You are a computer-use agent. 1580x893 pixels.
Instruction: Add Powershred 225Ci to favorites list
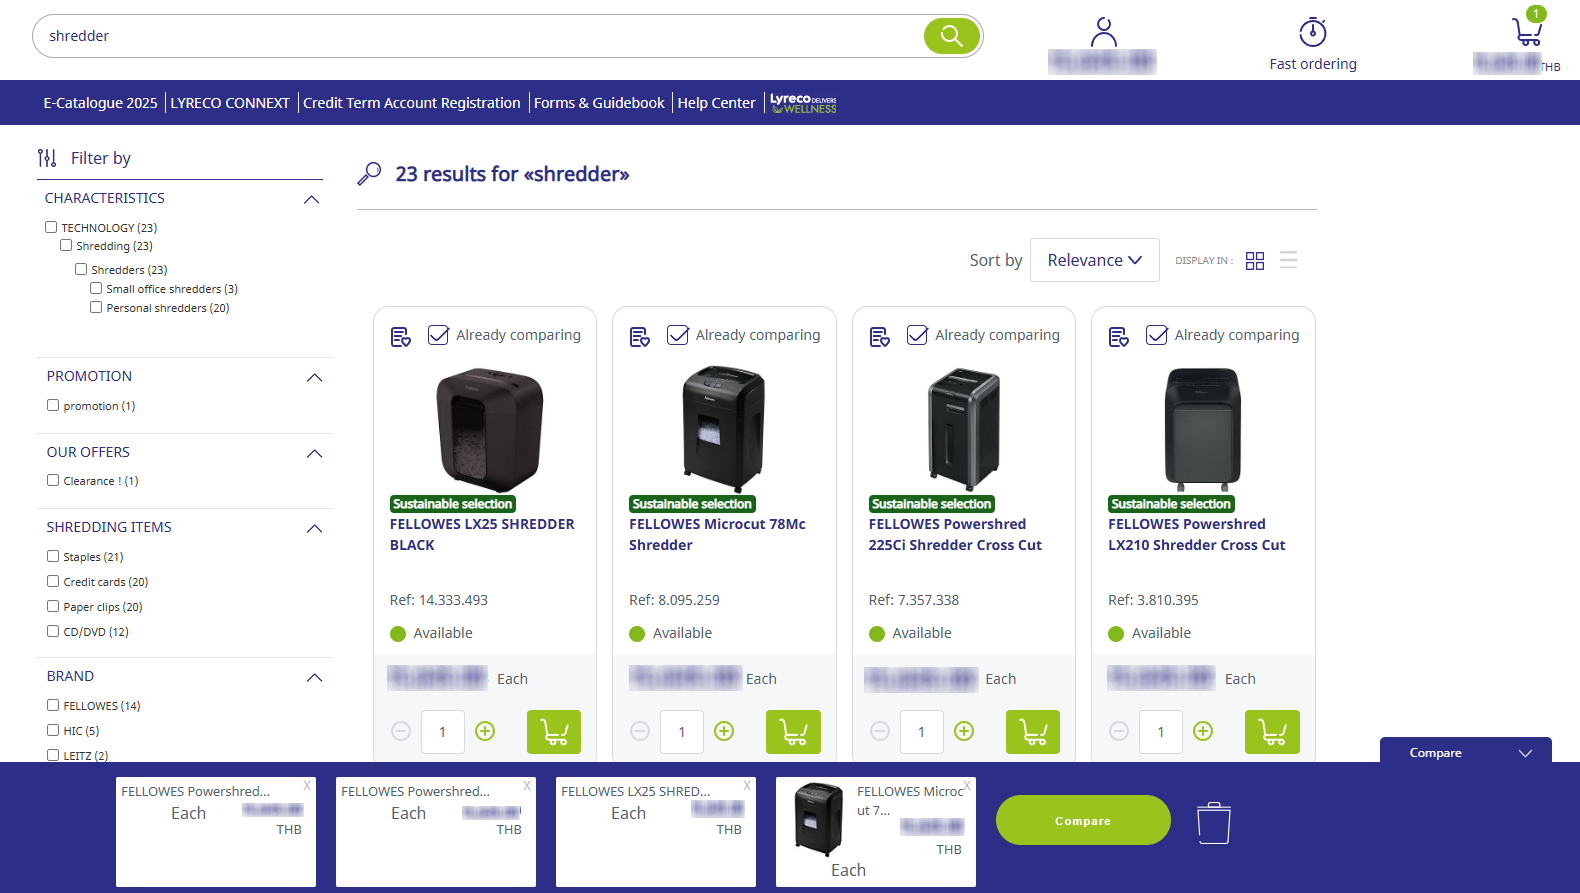[x=880, y=337]
